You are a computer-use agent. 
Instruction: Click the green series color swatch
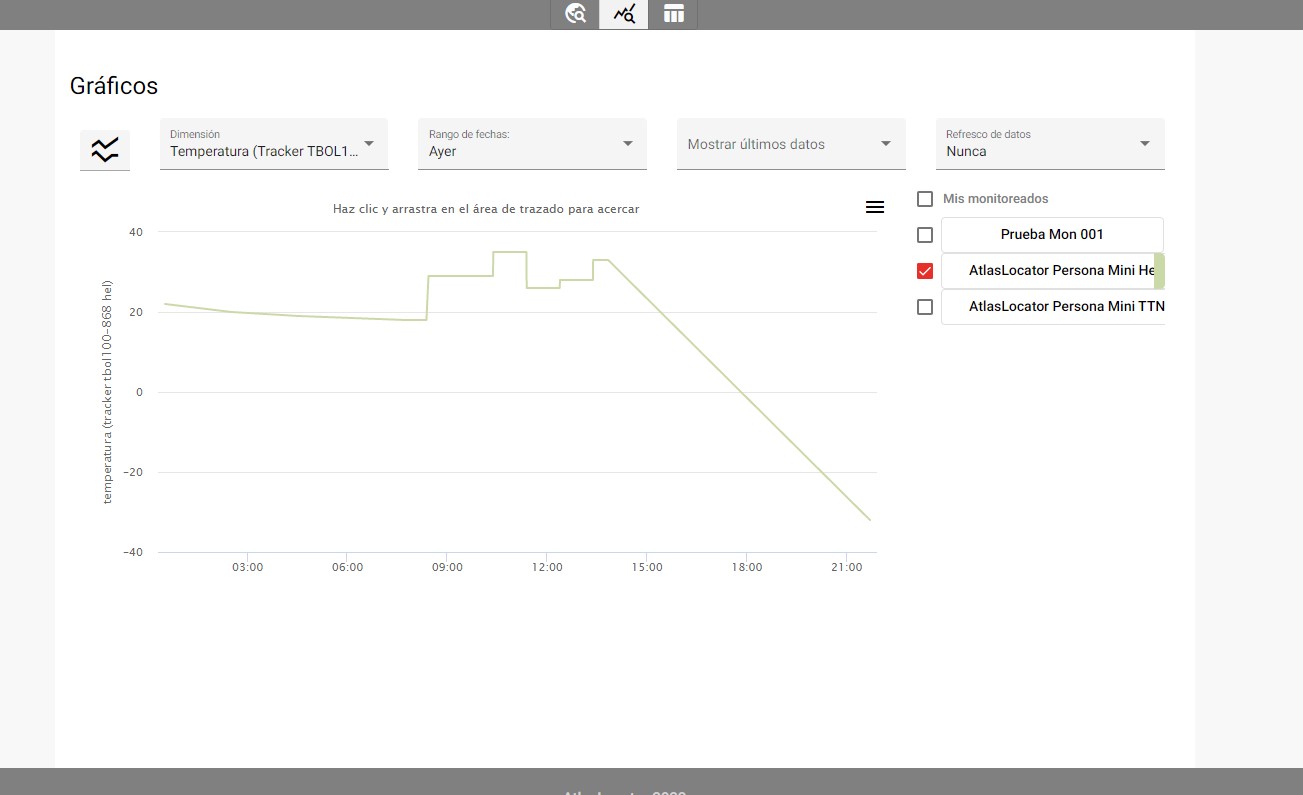pos(1160,271)
